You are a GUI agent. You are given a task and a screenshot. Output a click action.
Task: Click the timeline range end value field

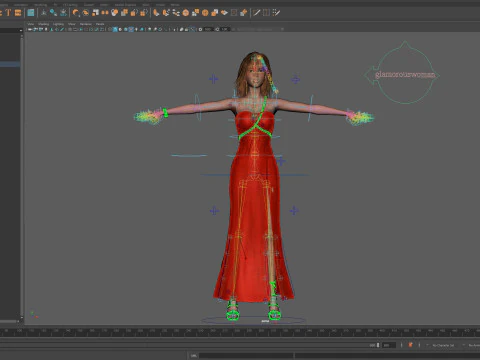(x=389, y=345)
